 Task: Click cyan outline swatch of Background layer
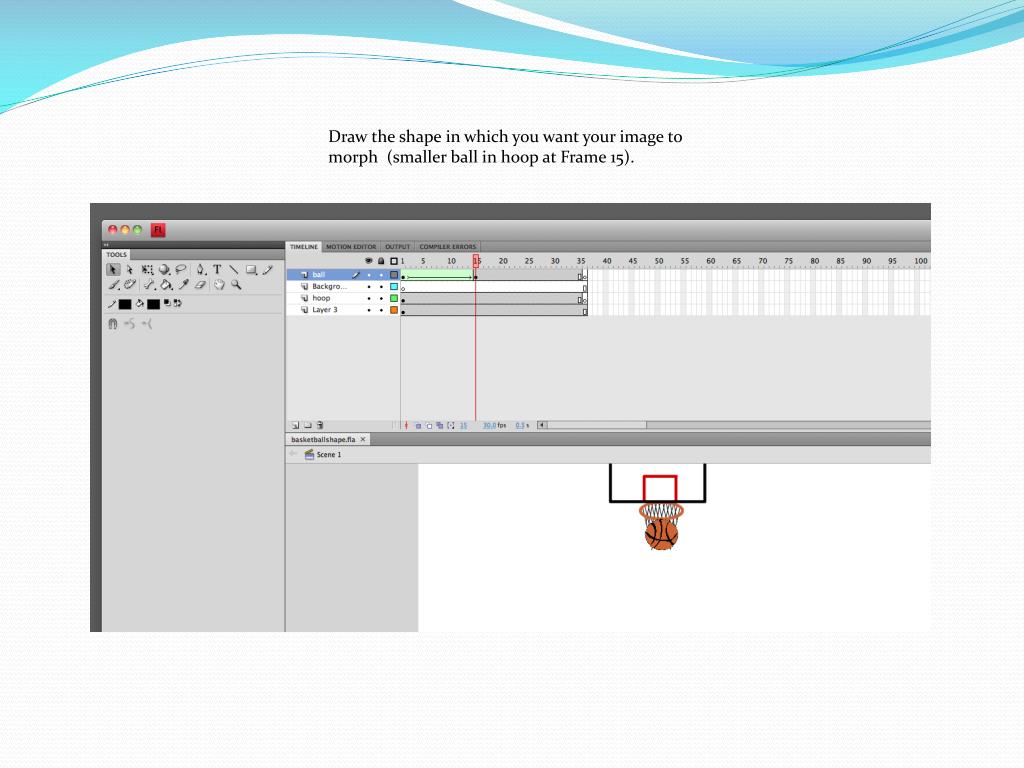394,287
